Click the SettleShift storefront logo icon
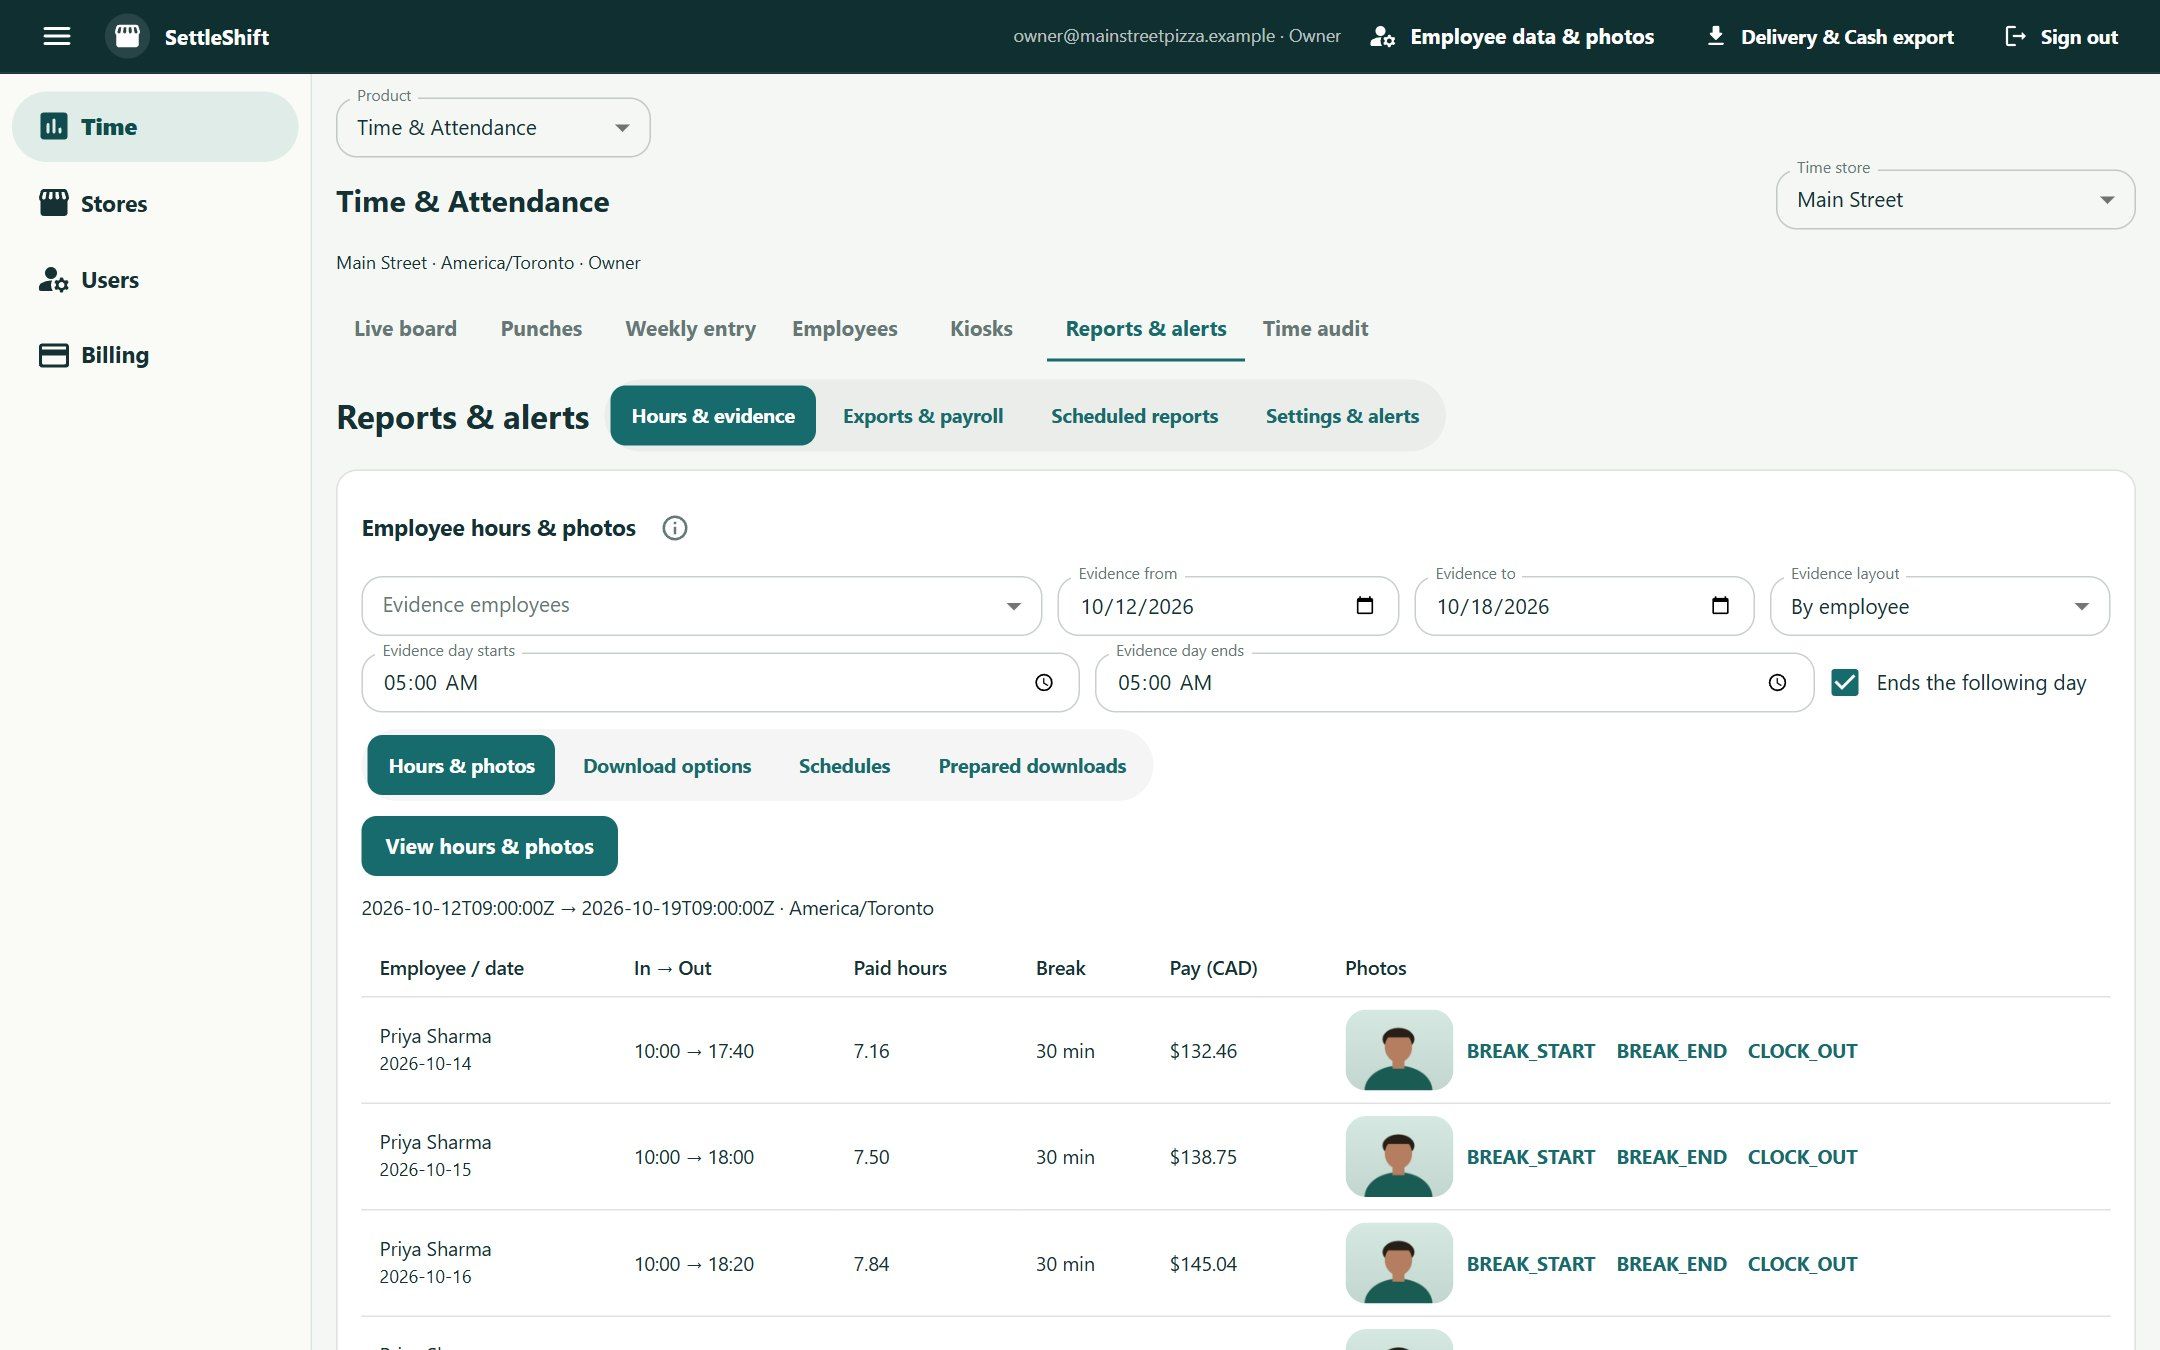Image resolution: width=2160 pixels, height=1350 pixels. pos(127,37)
